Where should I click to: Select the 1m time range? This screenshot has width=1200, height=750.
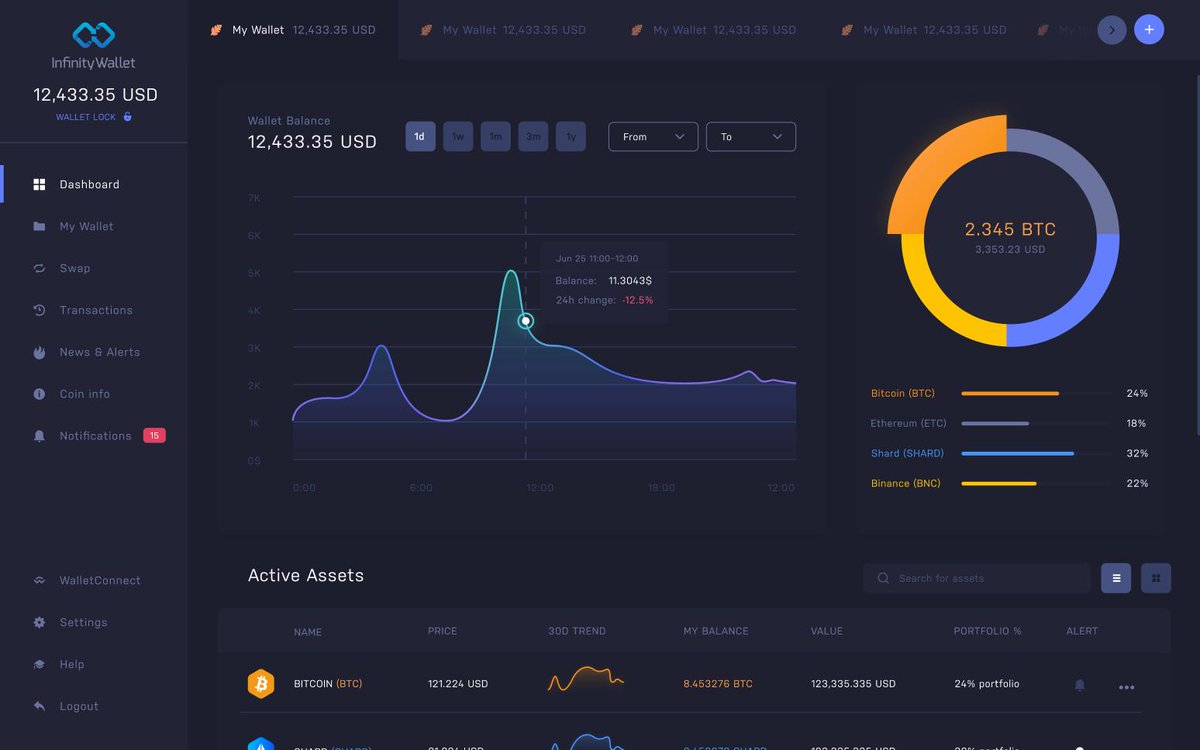[495, 136]
